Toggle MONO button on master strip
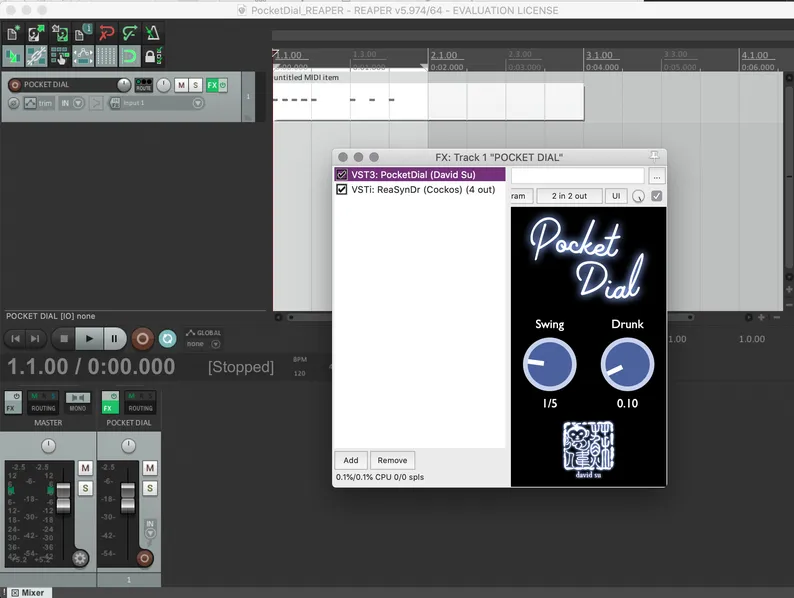This screenshot has width=794, height=598. pyautogui.click(x=77, y=403)
